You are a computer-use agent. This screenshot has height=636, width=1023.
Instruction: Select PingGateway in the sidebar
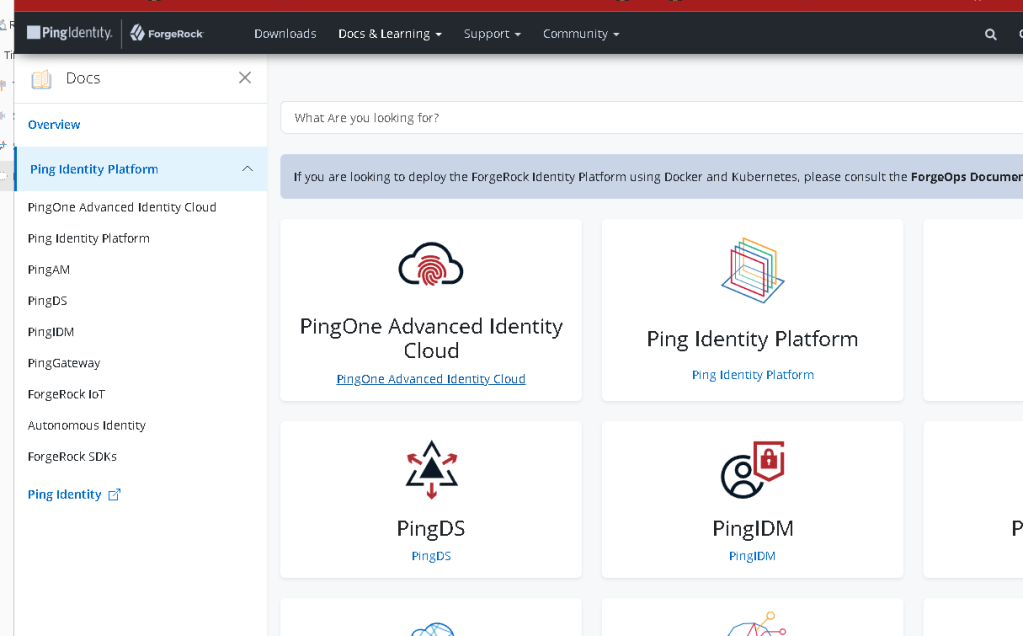coord(64,363)
